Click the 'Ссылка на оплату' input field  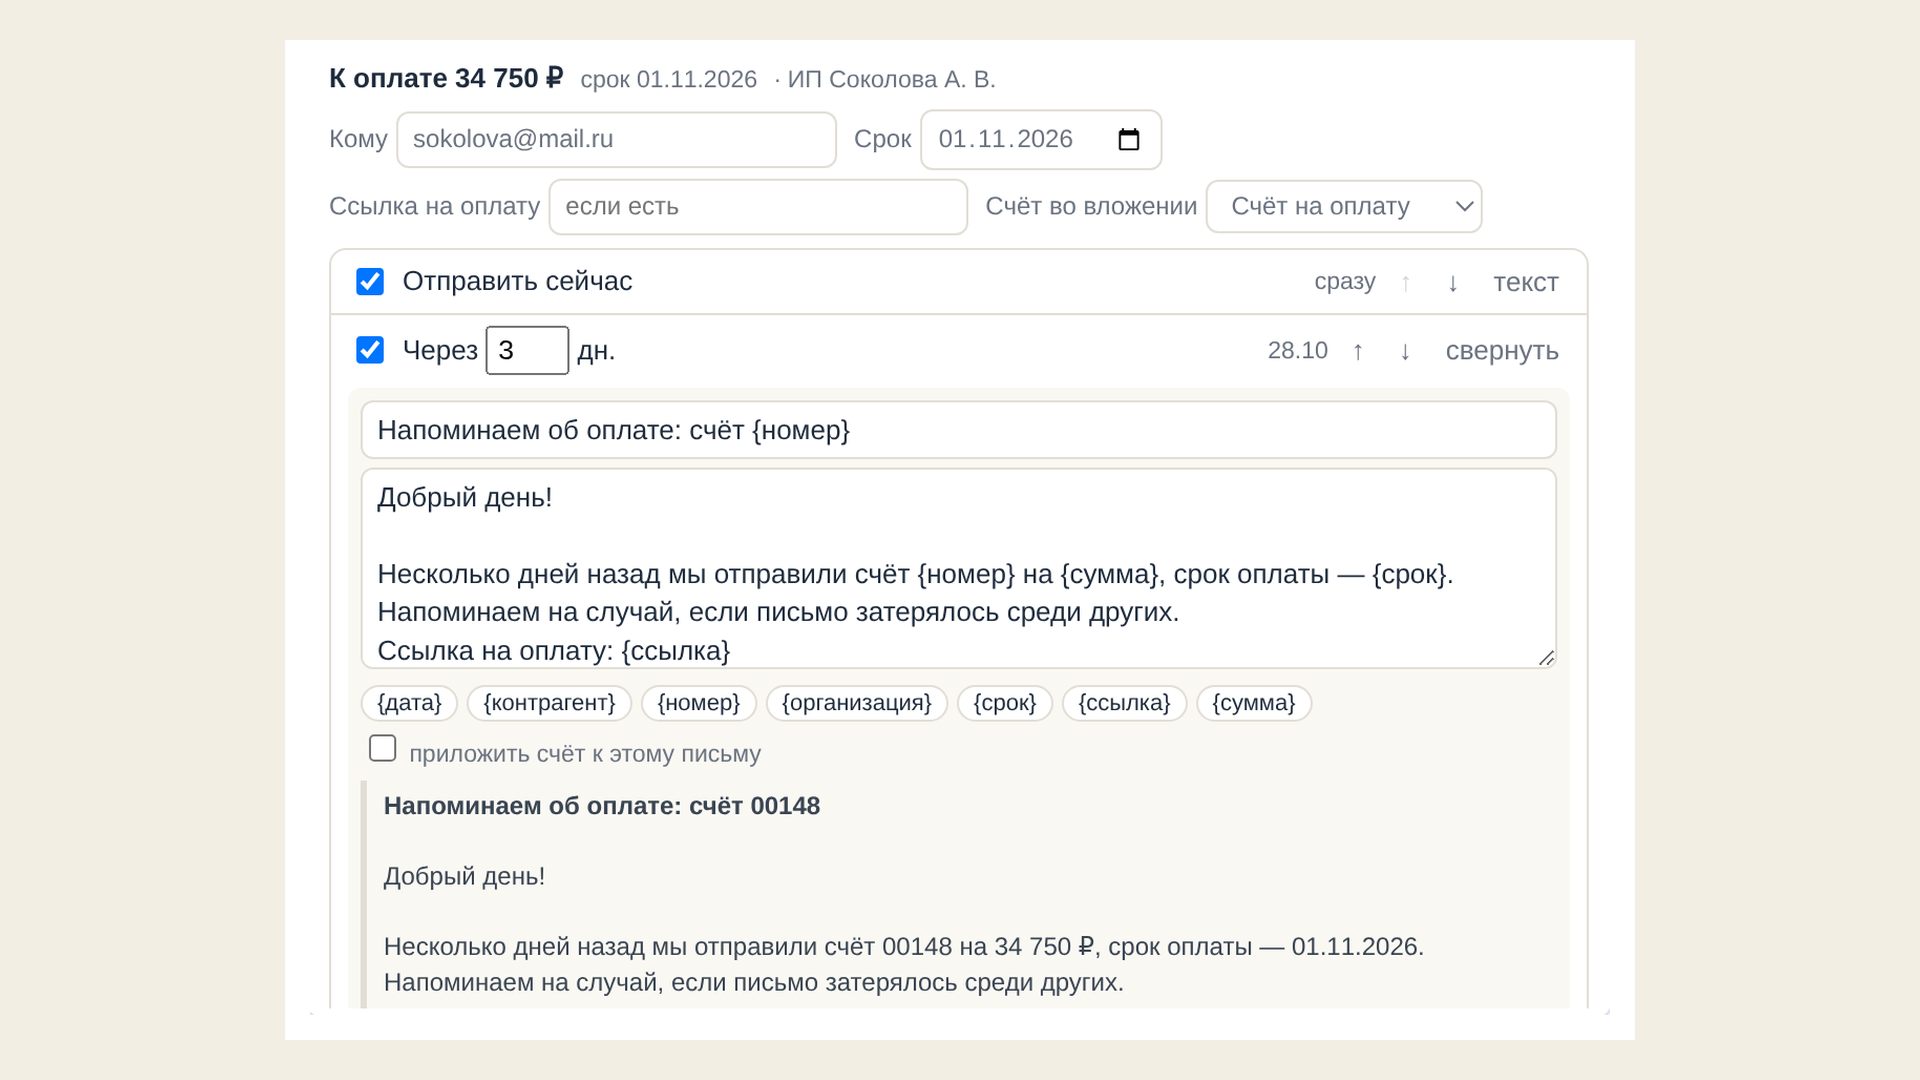click(x=758, y=207)
